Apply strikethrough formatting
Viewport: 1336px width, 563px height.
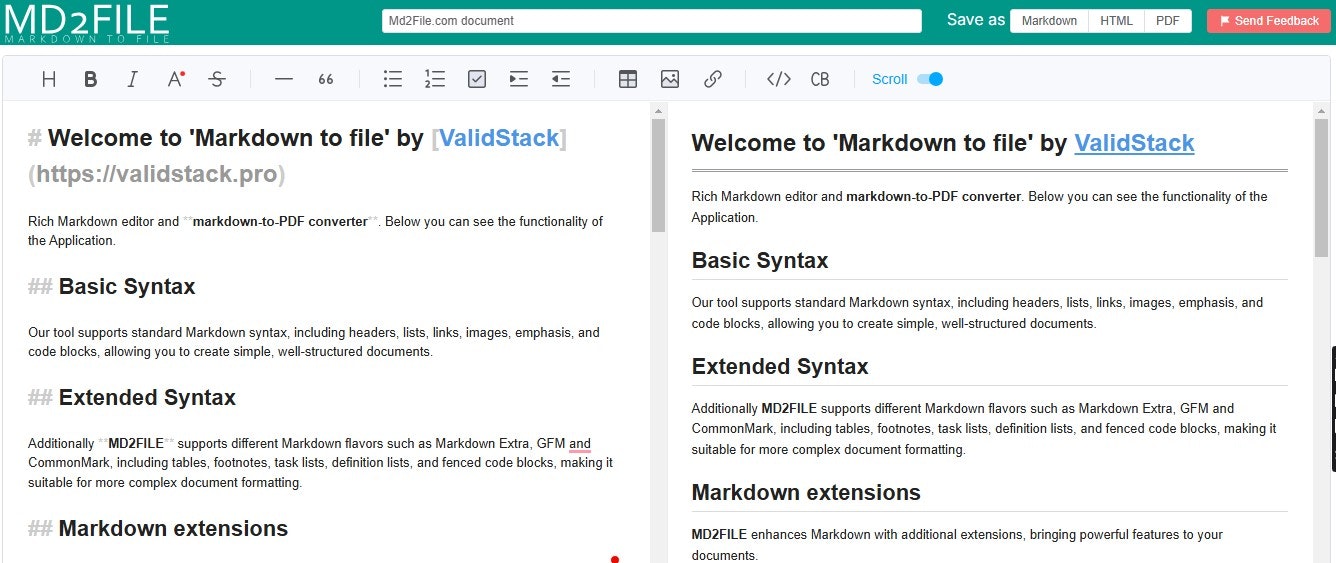[x=217, y=79]
